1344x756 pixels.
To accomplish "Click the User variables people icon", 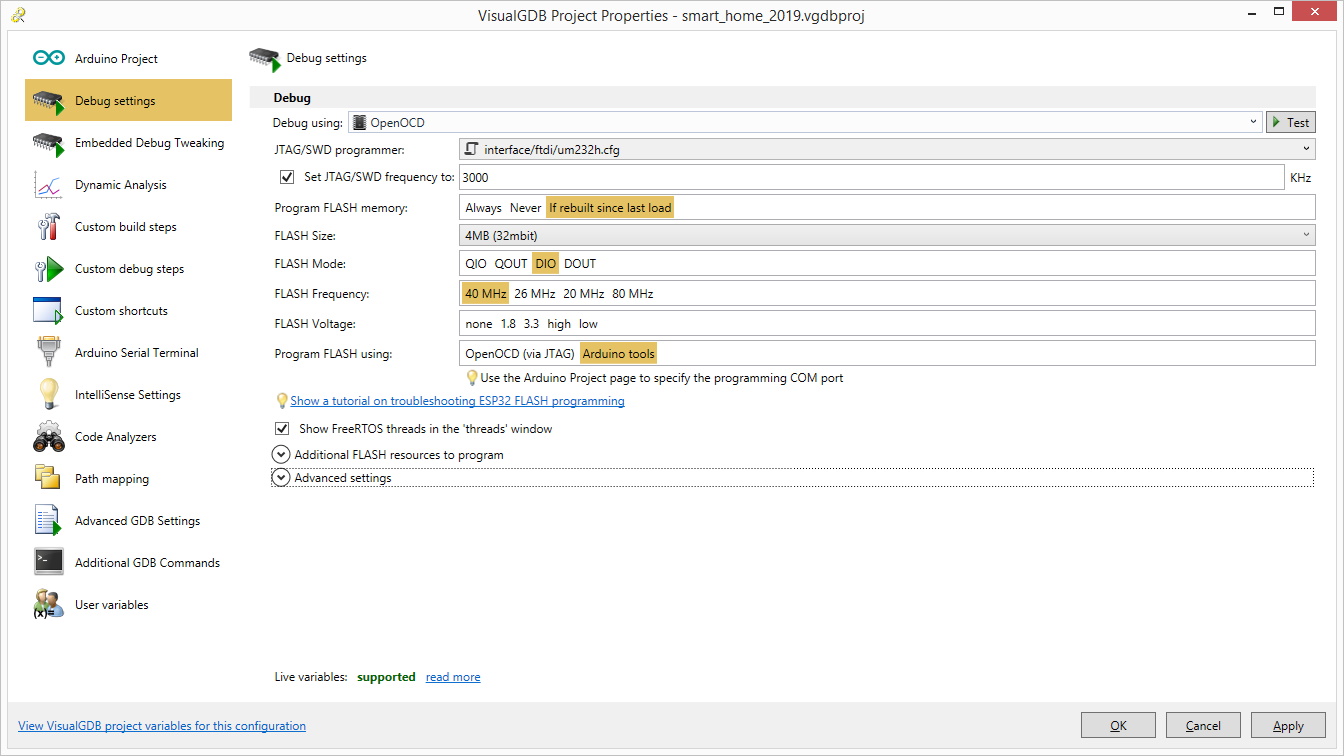I will pyautogui.click(x=49, y=605).
